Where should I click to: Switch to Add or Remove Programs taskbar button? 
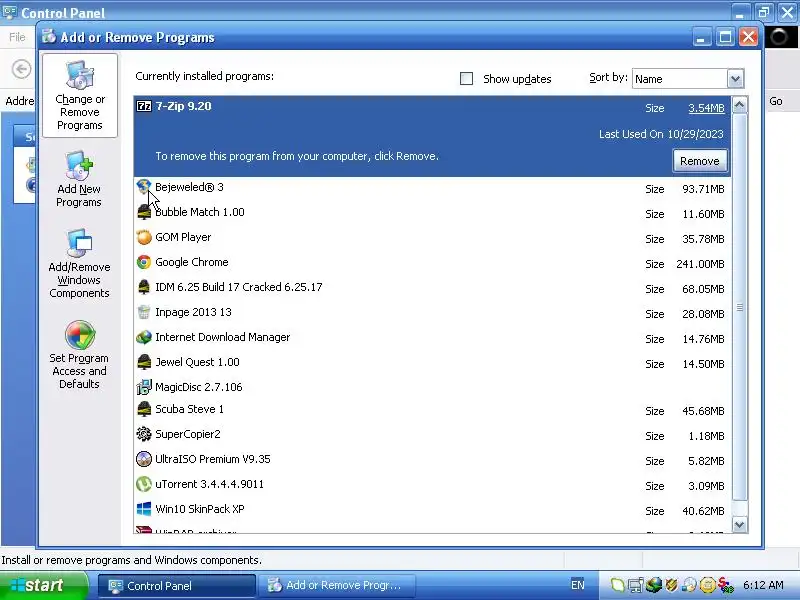[x=336, y=586]
